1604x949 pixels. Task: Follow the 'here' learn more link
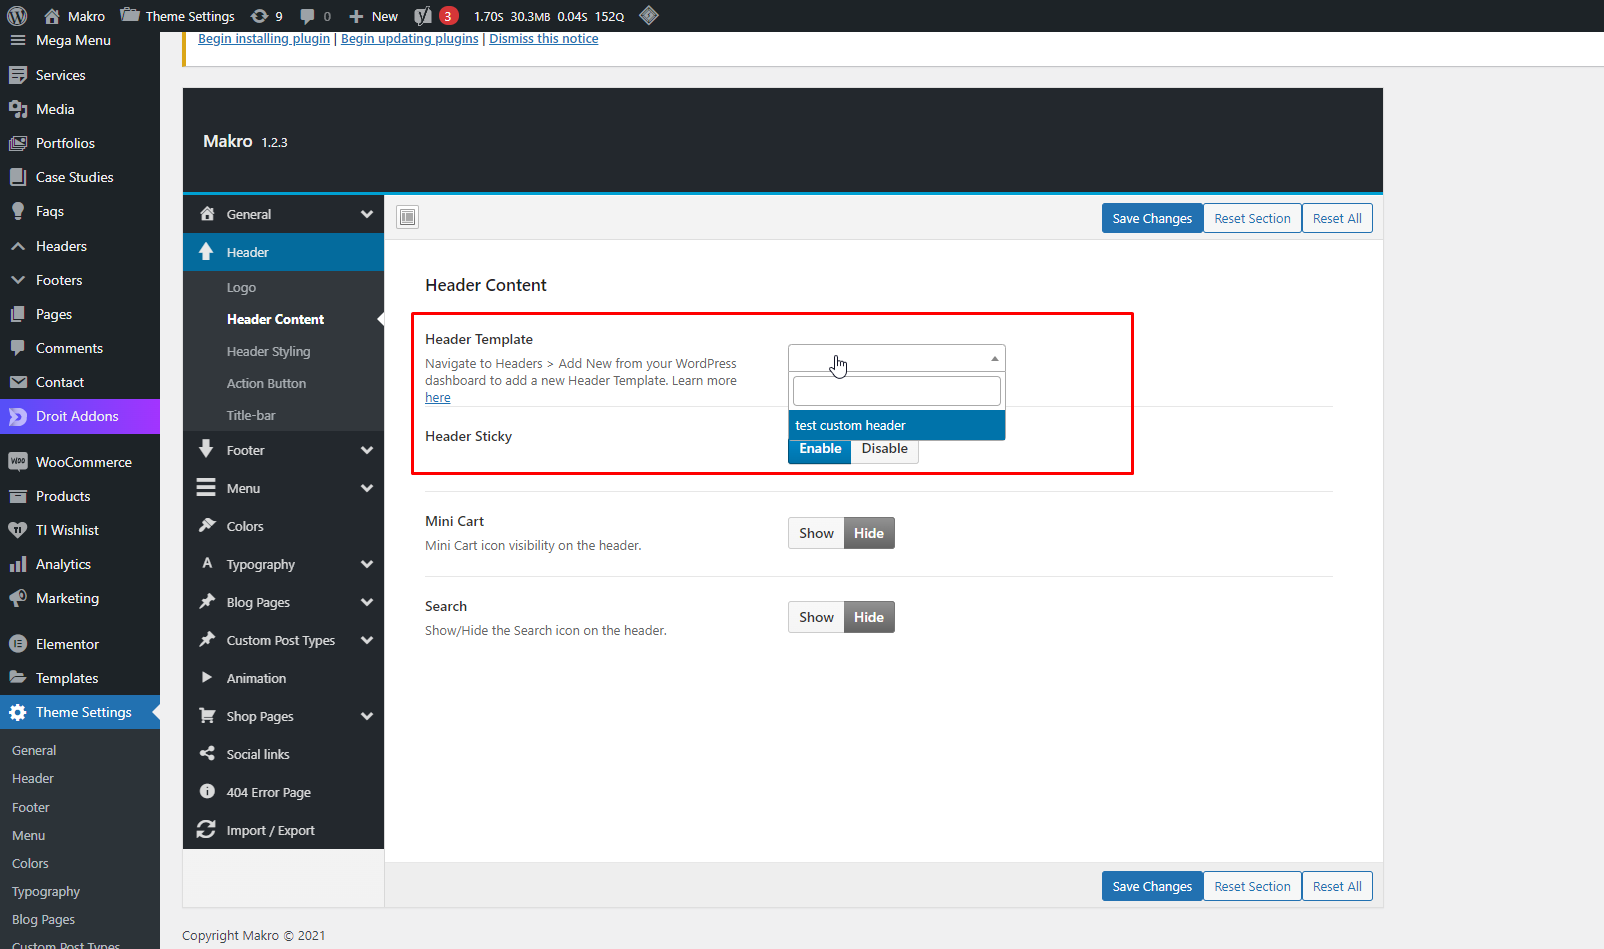pyautogui.click(x=438, y=398)
